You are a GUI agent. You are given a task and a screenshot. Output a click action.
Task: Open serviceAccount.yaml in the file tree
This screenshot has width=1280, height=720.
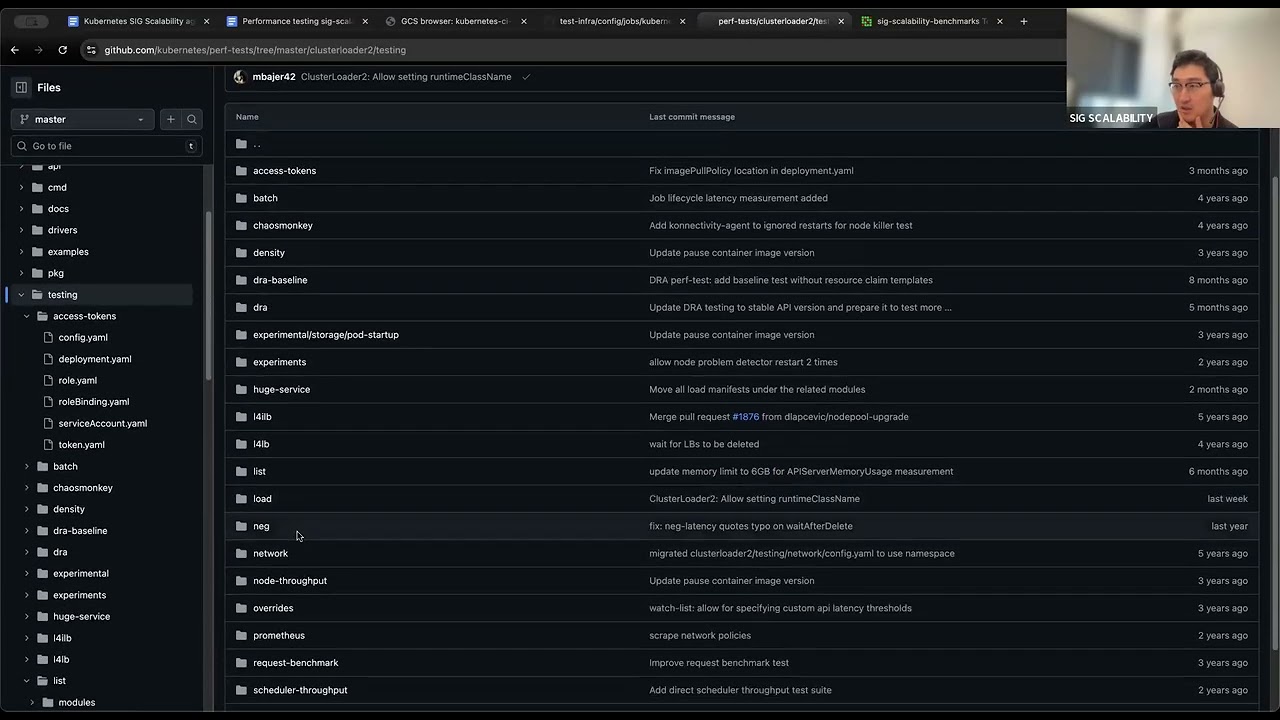[x=103, y=424]
